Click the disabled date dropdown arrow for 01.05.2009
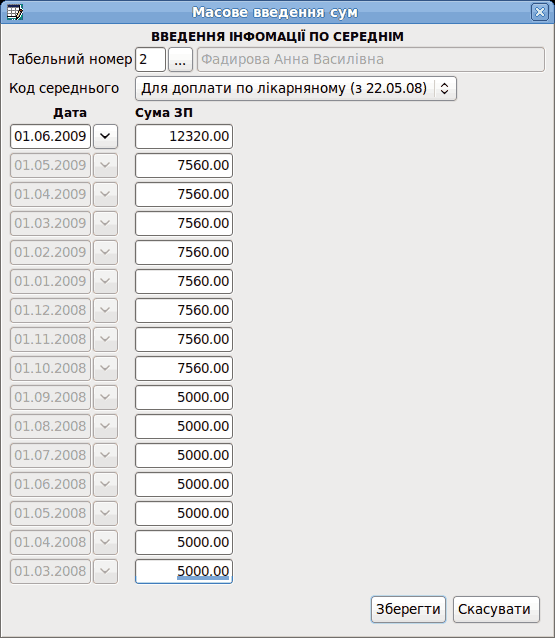The width and height of the screenshot is (555, 638). (105, 165)
